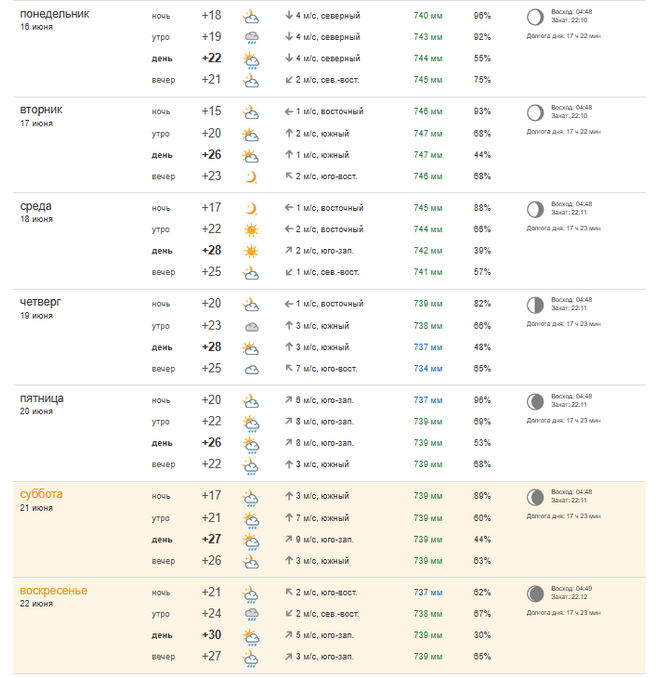Click the Sunday daytime weather icon at +30

250,635
